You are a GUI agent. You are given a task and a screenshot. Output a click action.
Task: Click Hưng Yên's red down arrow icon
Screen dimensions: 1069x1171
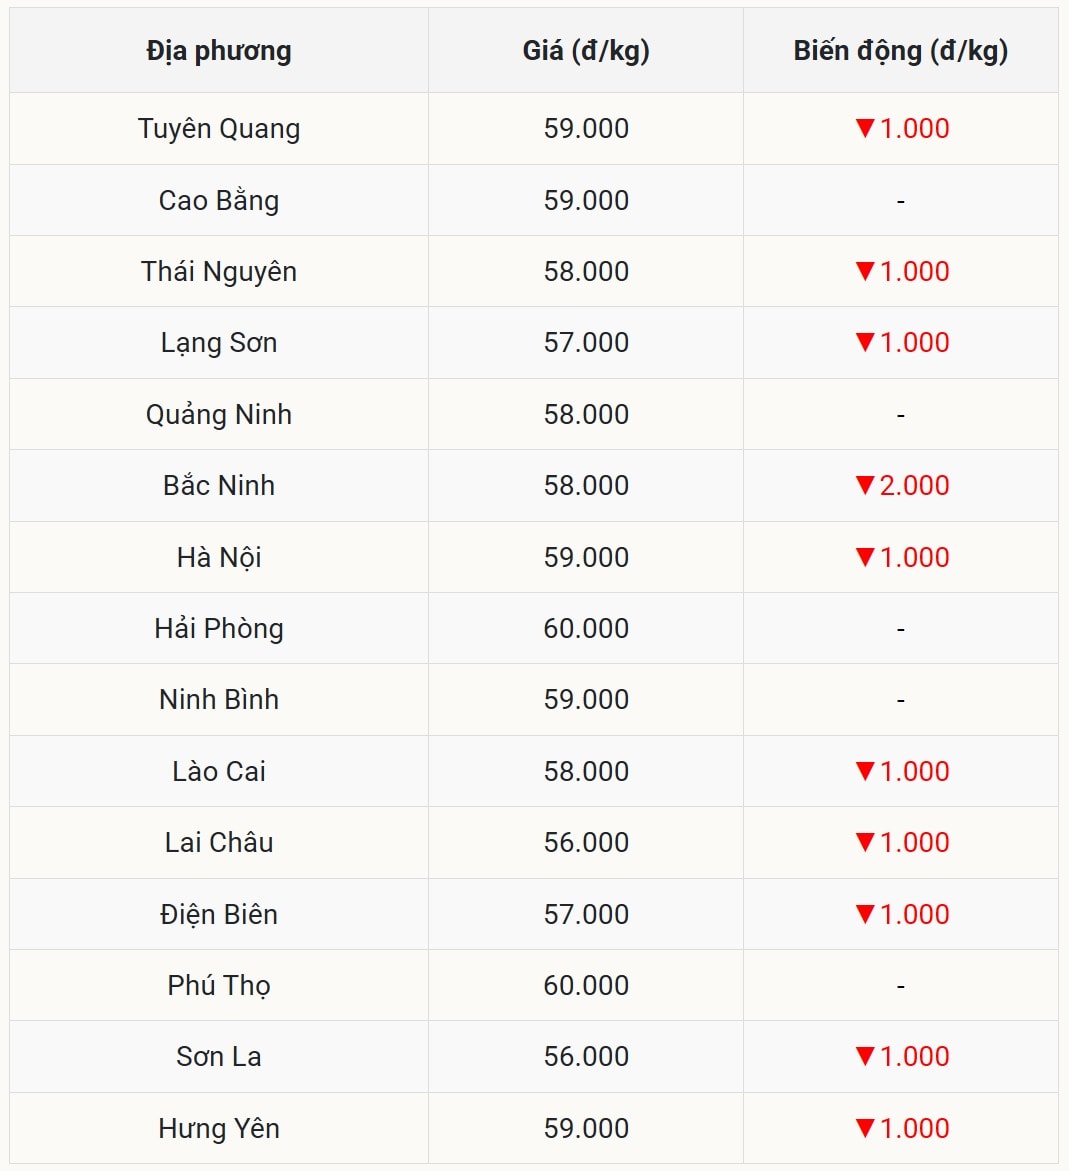coord(865,1128)
